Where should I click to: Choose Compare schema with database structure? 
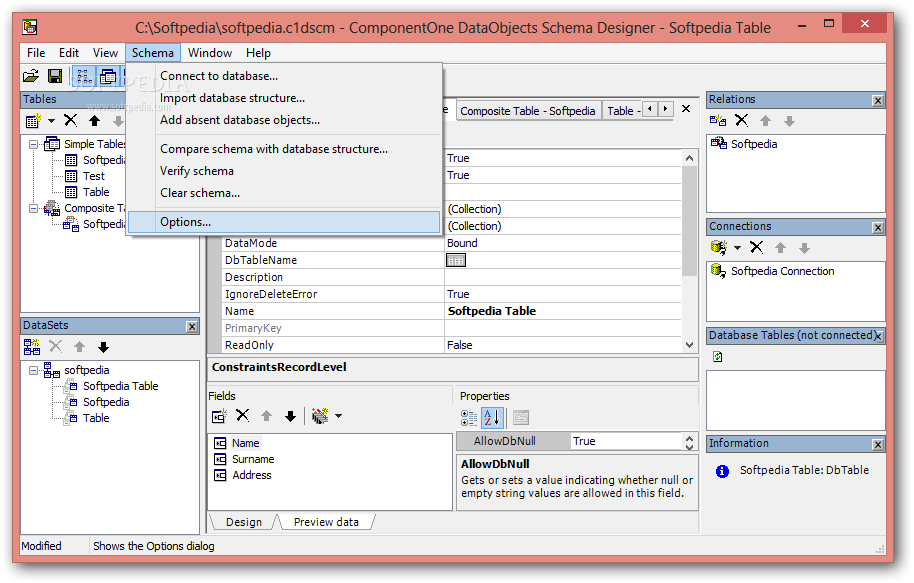click(284, 149)
